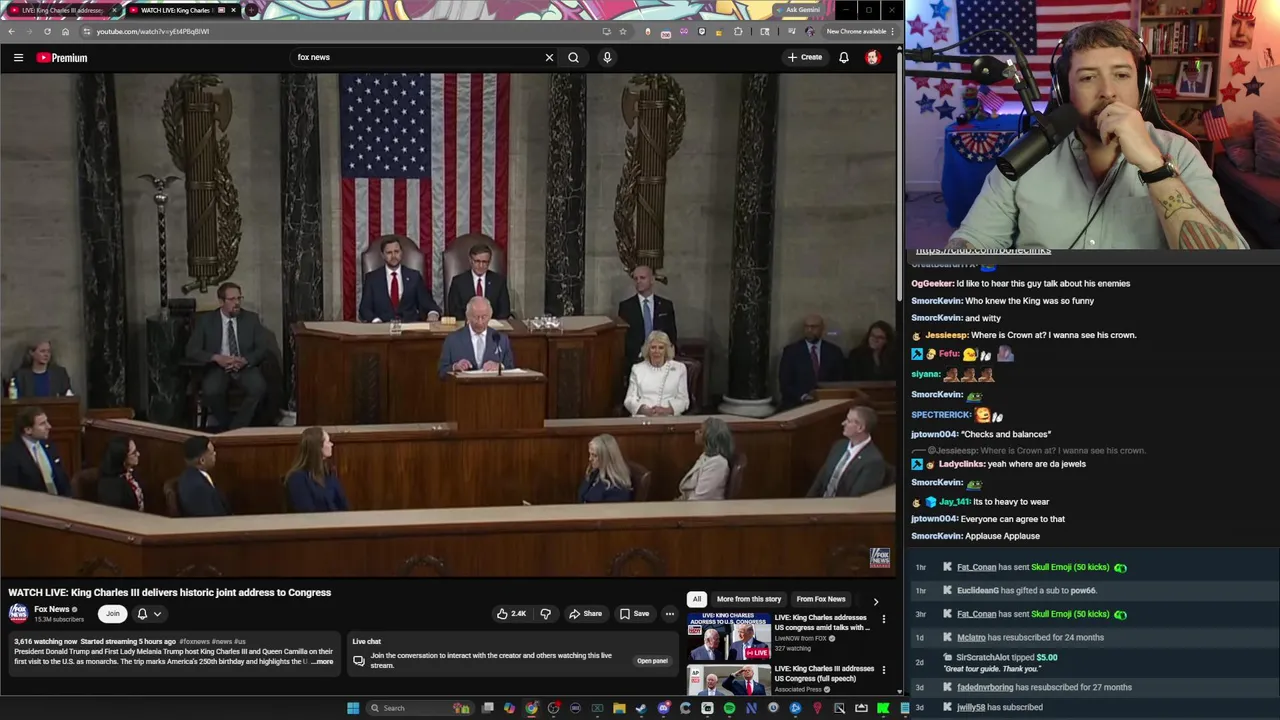This screenshot has height=720, width=1280.
Task: Open browser home page icon
Action: [65, 31]
